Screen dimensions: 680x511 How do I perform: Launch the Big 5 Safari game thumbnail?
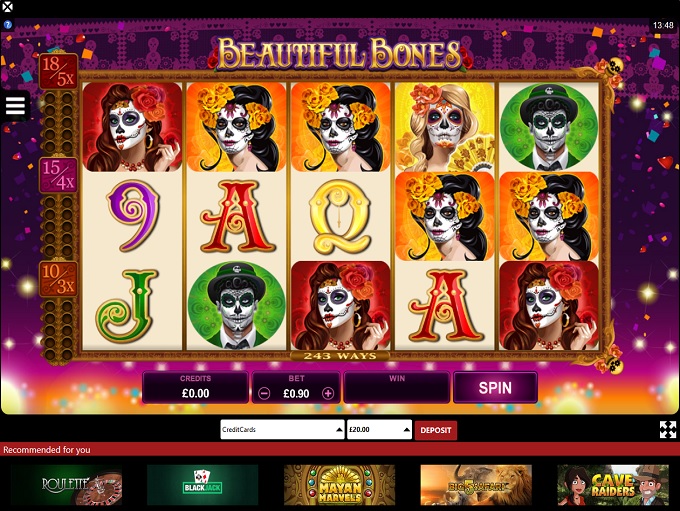pos(476,485)
